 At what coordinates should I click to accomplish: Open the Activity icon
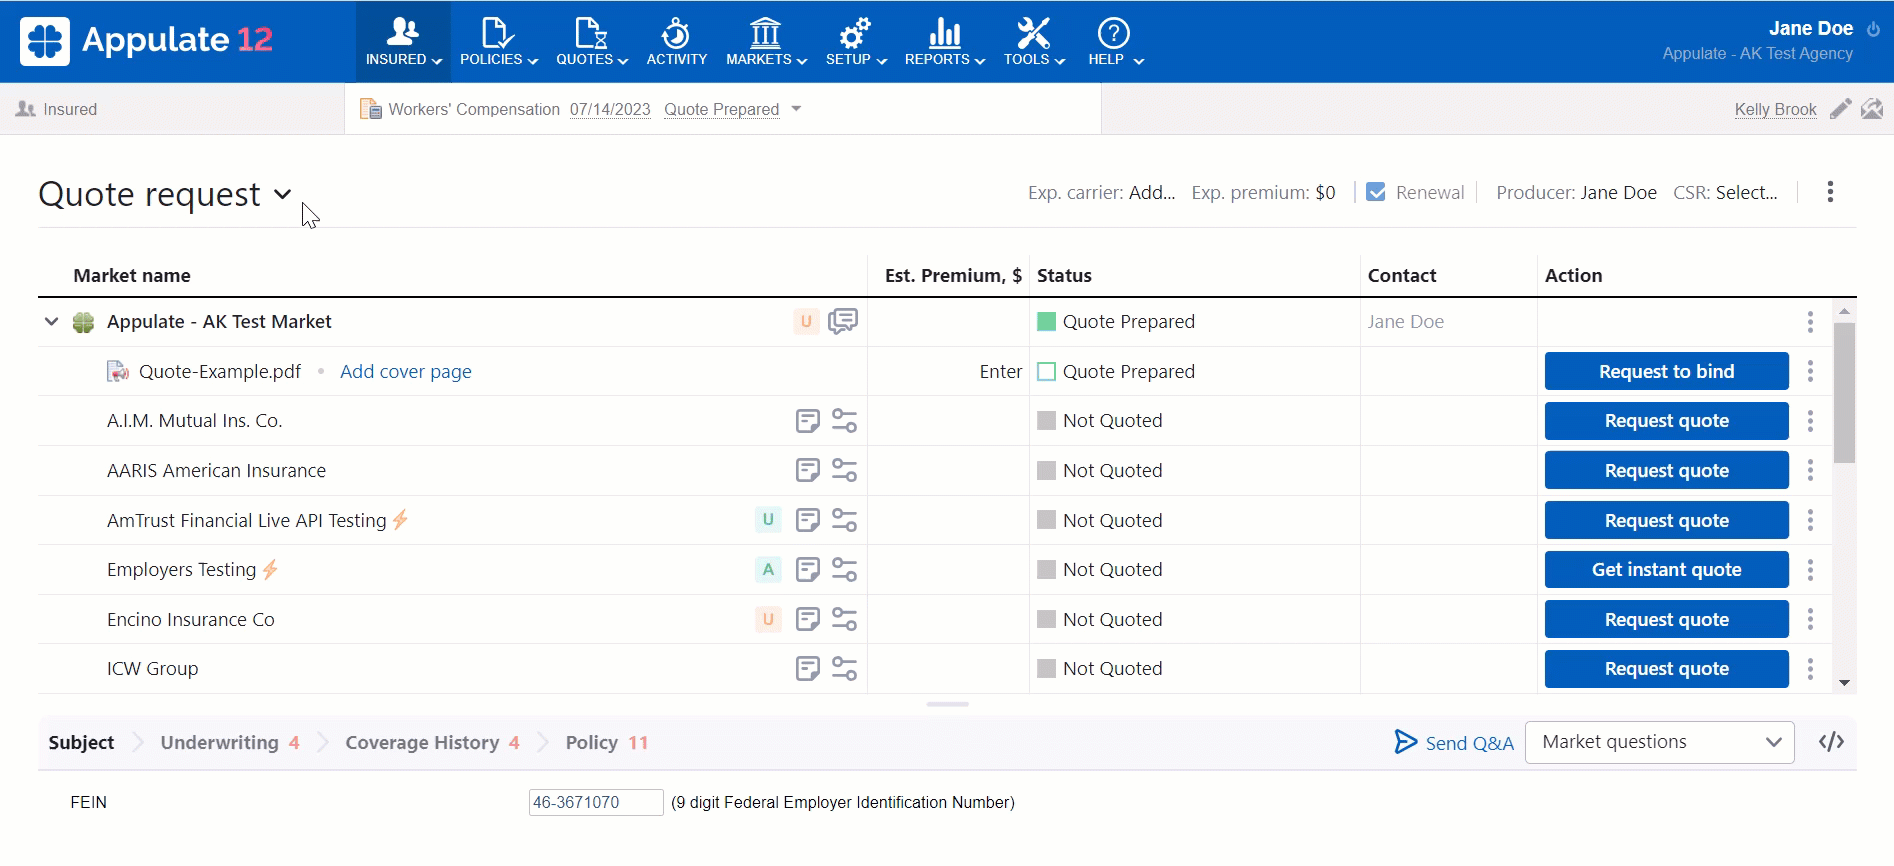click(x=676, y=32)
